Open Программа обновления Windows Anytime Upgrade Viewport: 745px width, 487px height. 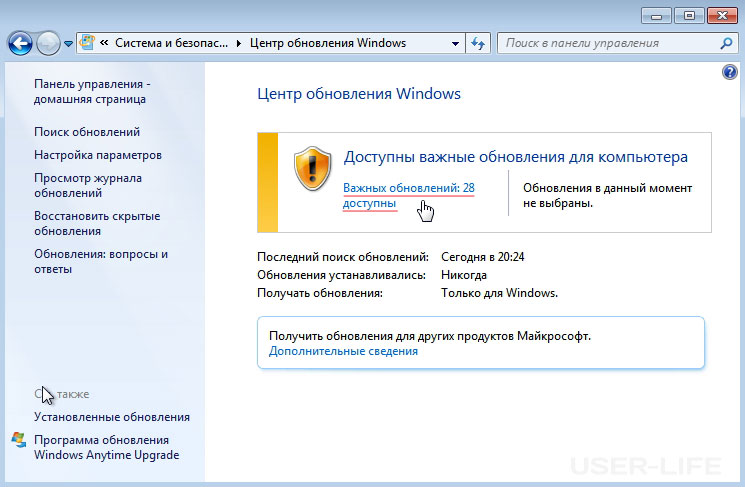(106, 447)
